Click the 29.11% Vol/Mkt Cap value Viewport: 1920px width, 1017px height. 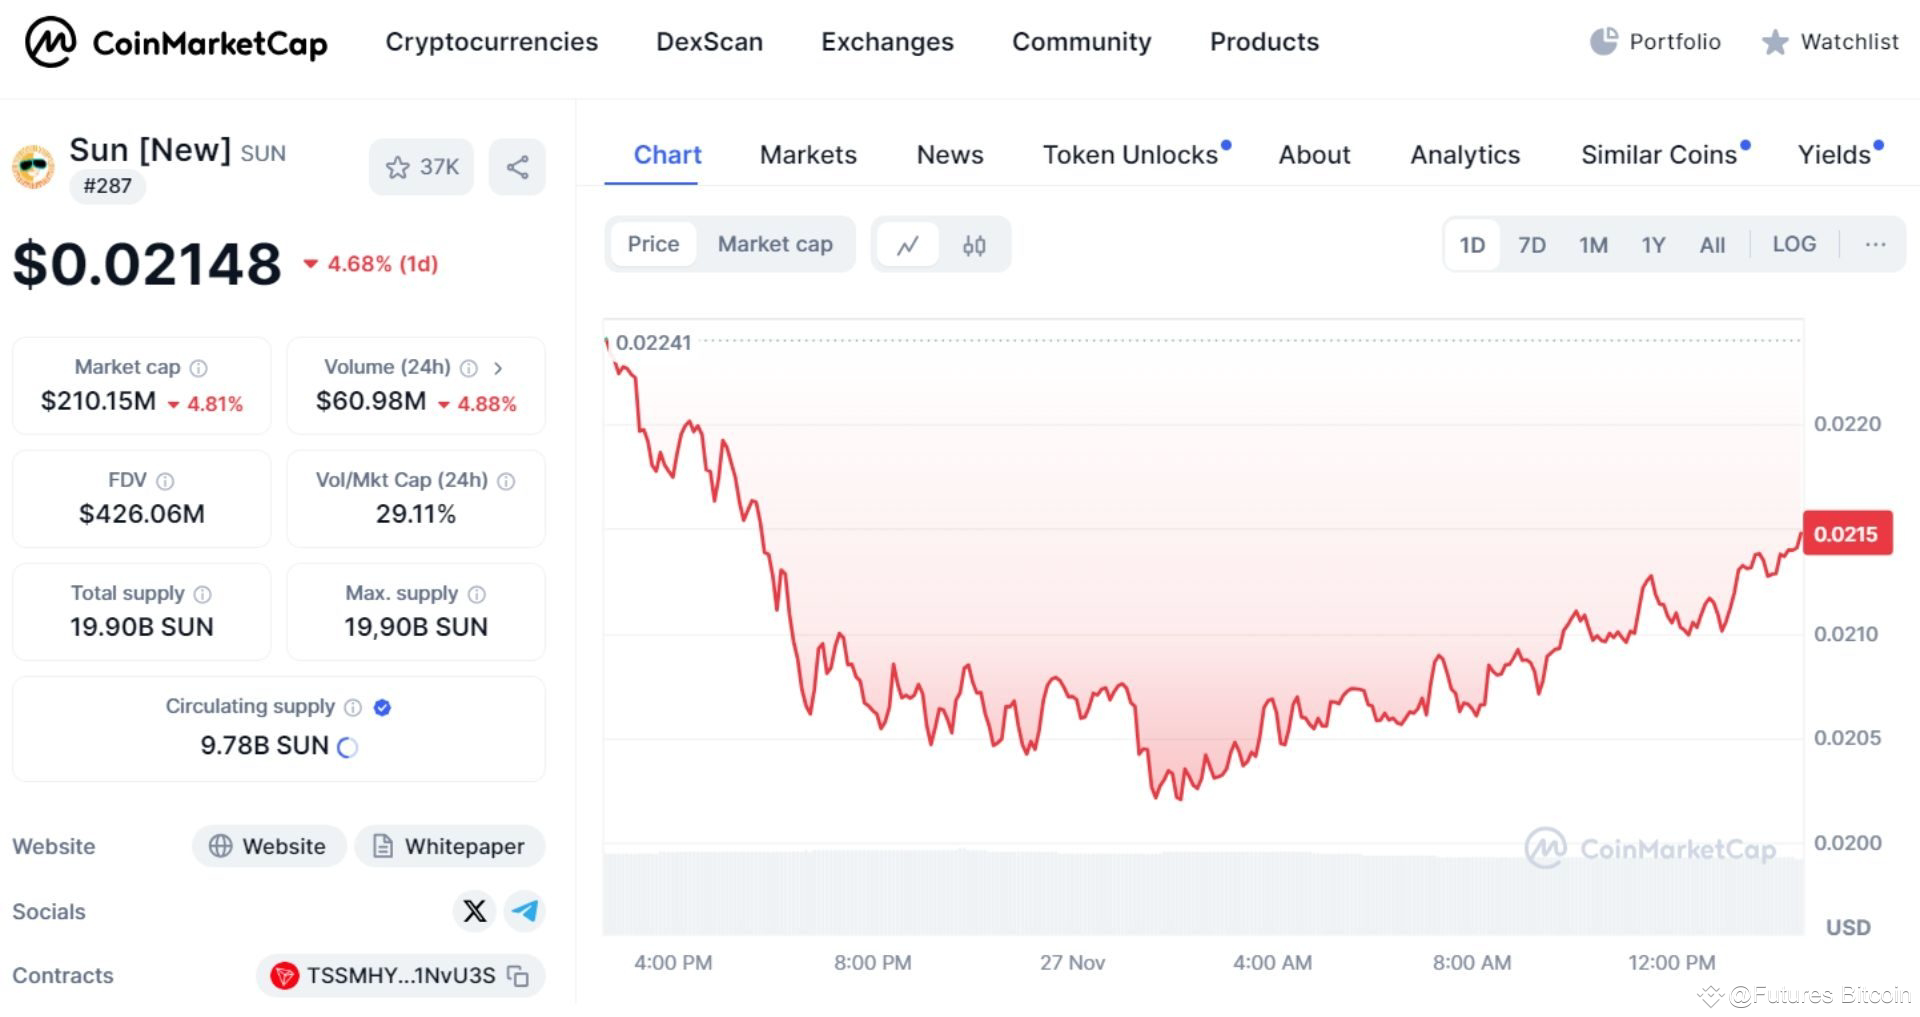pyautogui.click(x=416, y=514)
